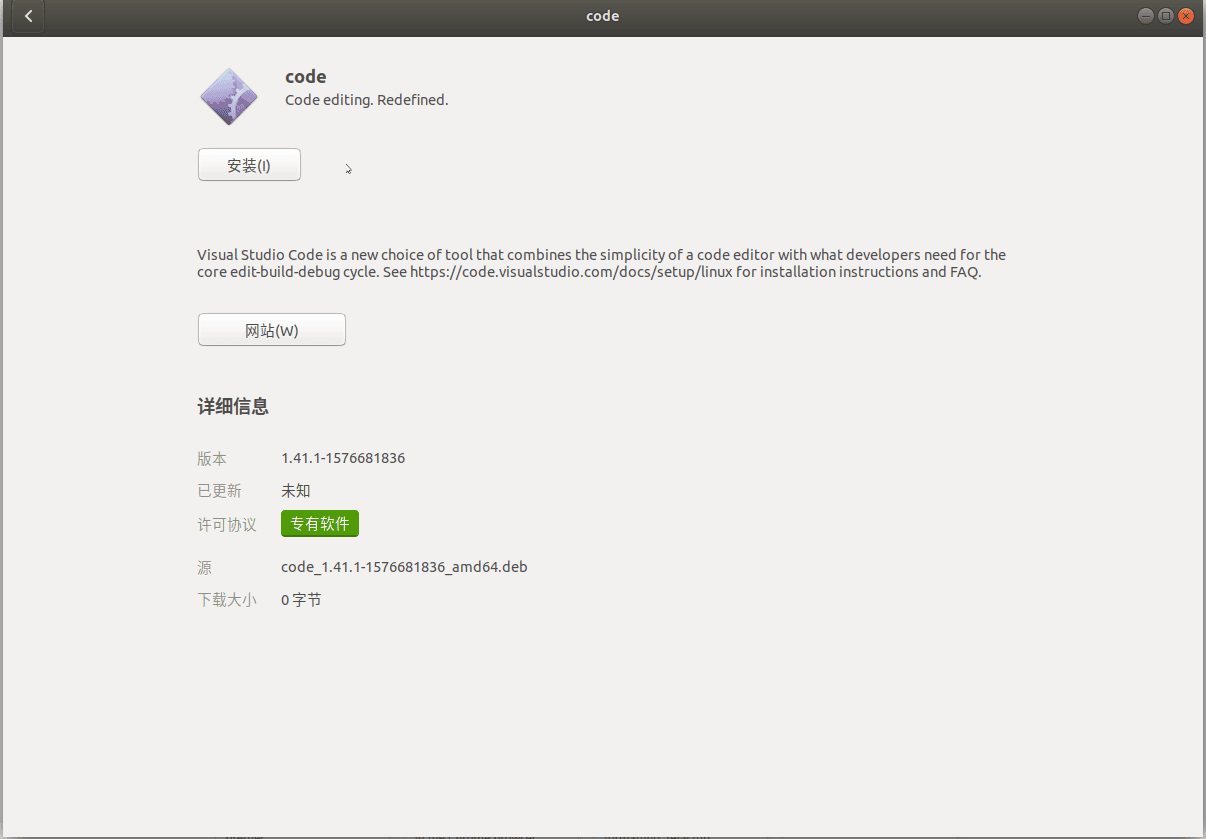This screenshot has width=1206, height=839.
Task: Click the source file code_1.41.1-1576681836_amd64.deb
Action: click(404, 567)
